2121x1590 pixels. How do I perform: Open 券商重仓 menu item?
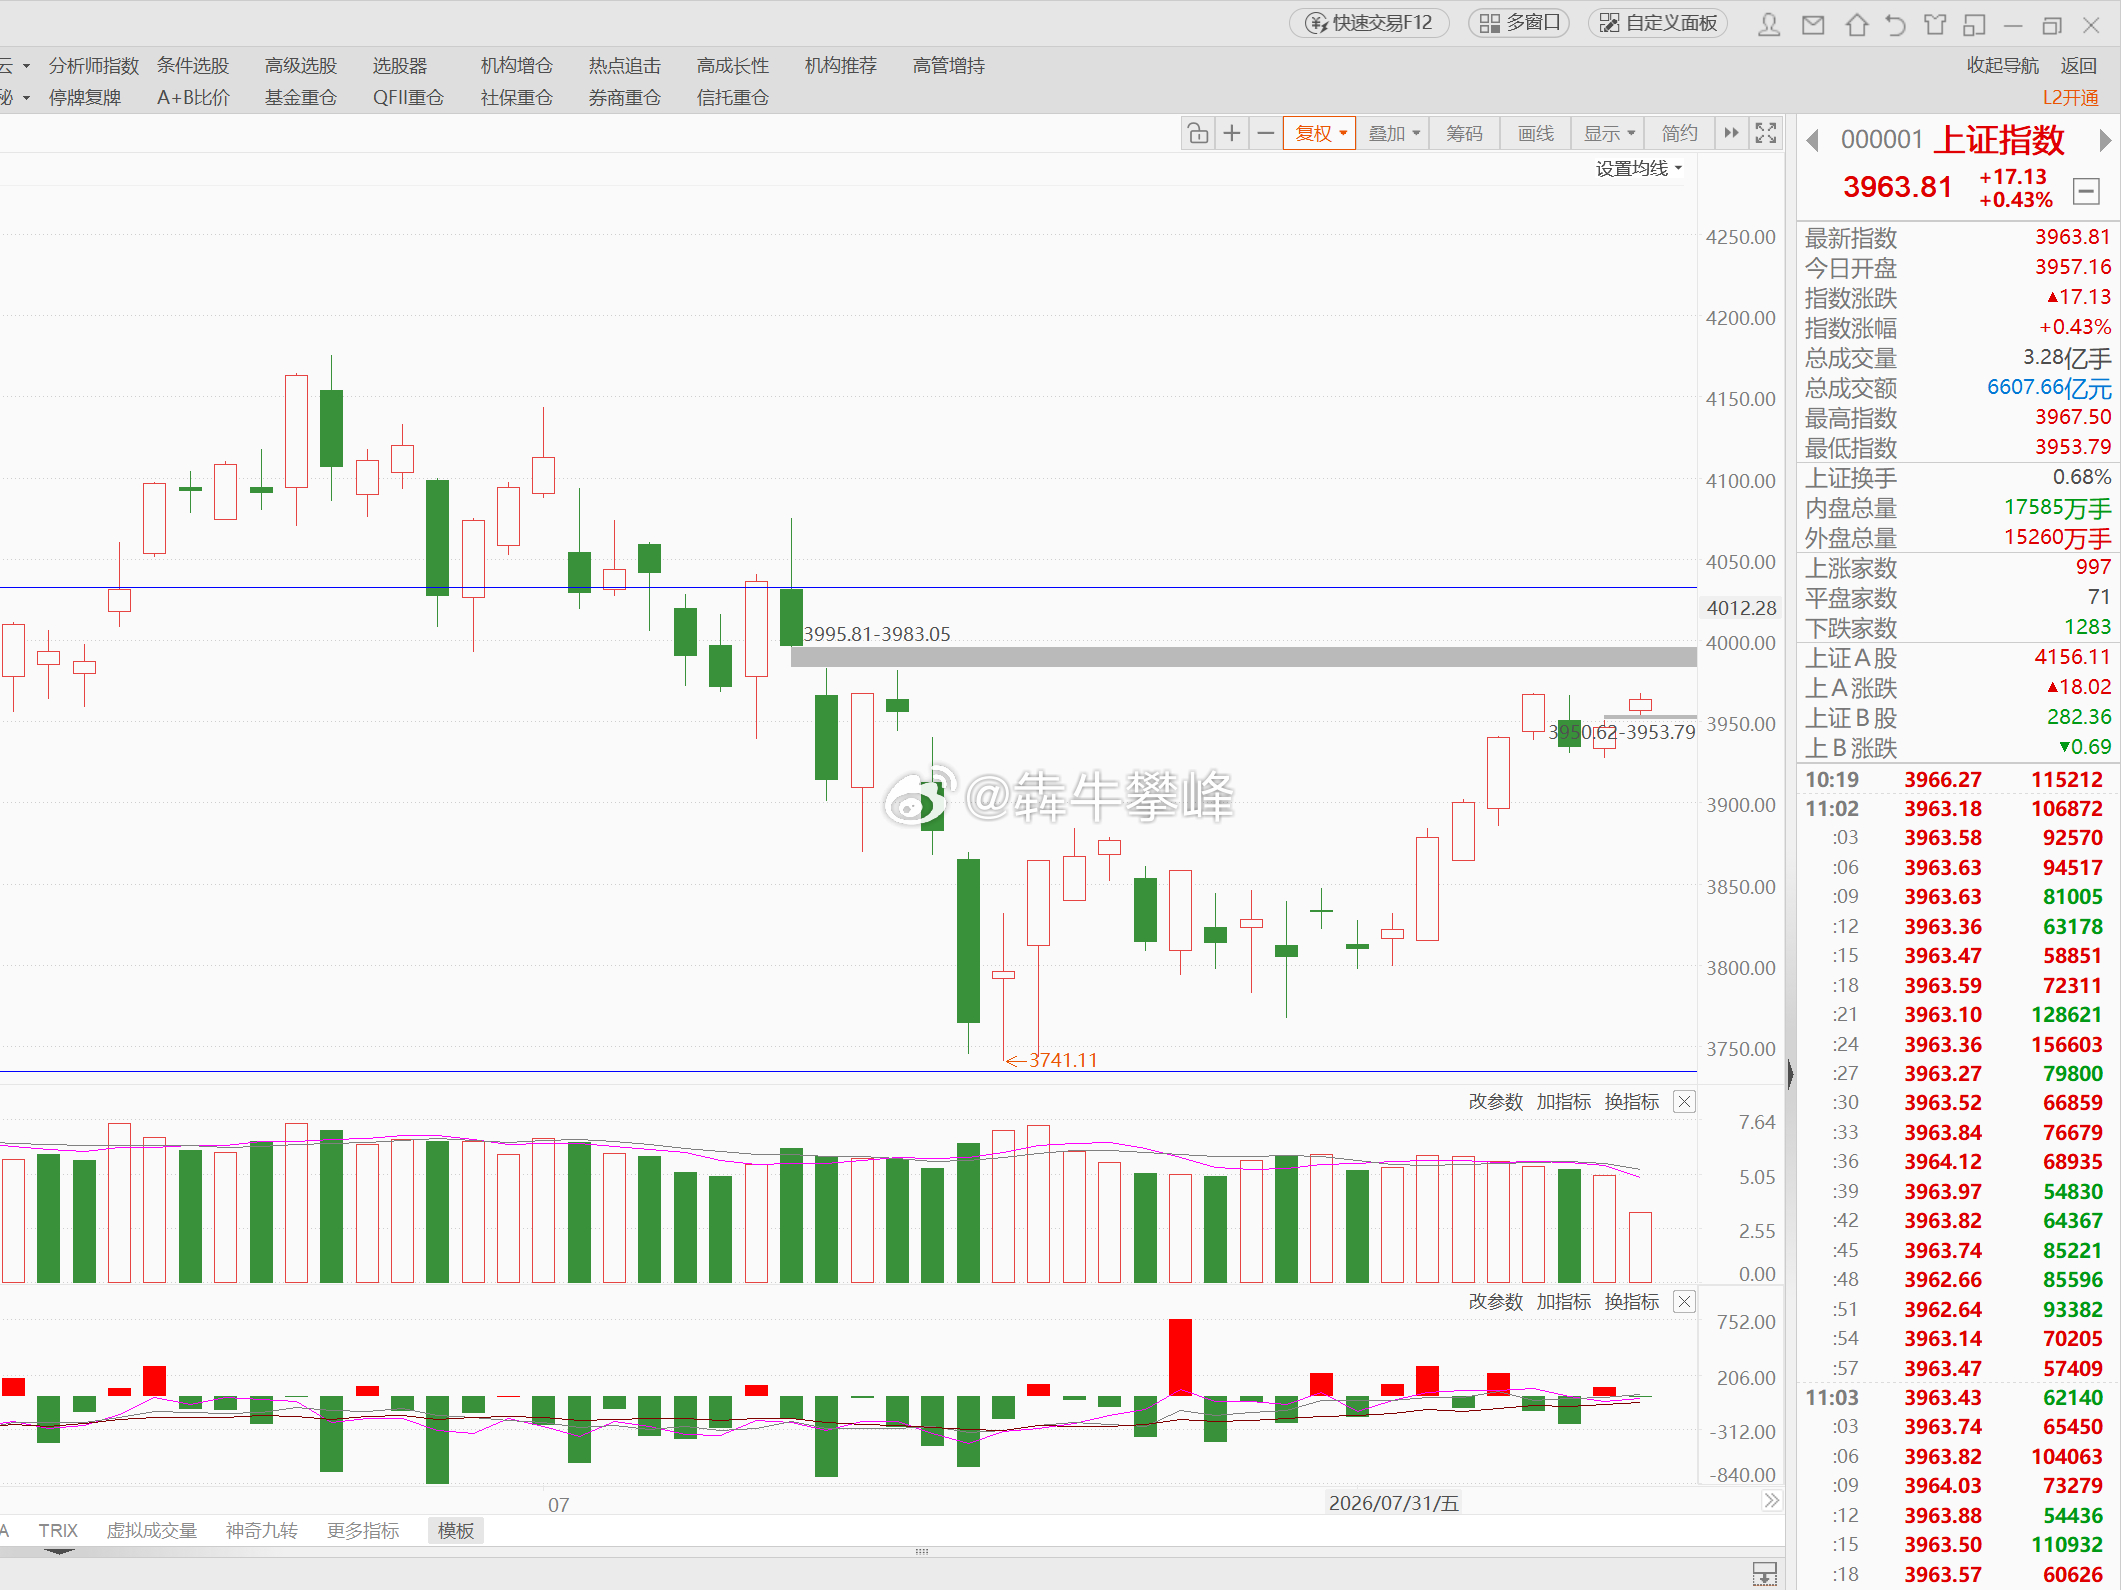click(625, 98)
